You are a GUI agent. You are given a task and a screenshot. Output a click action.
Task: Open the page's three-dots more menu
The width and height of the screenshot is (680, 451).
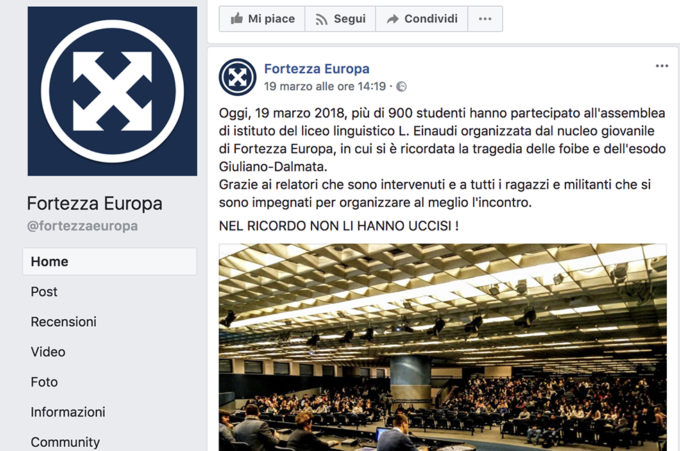[485, 19]
